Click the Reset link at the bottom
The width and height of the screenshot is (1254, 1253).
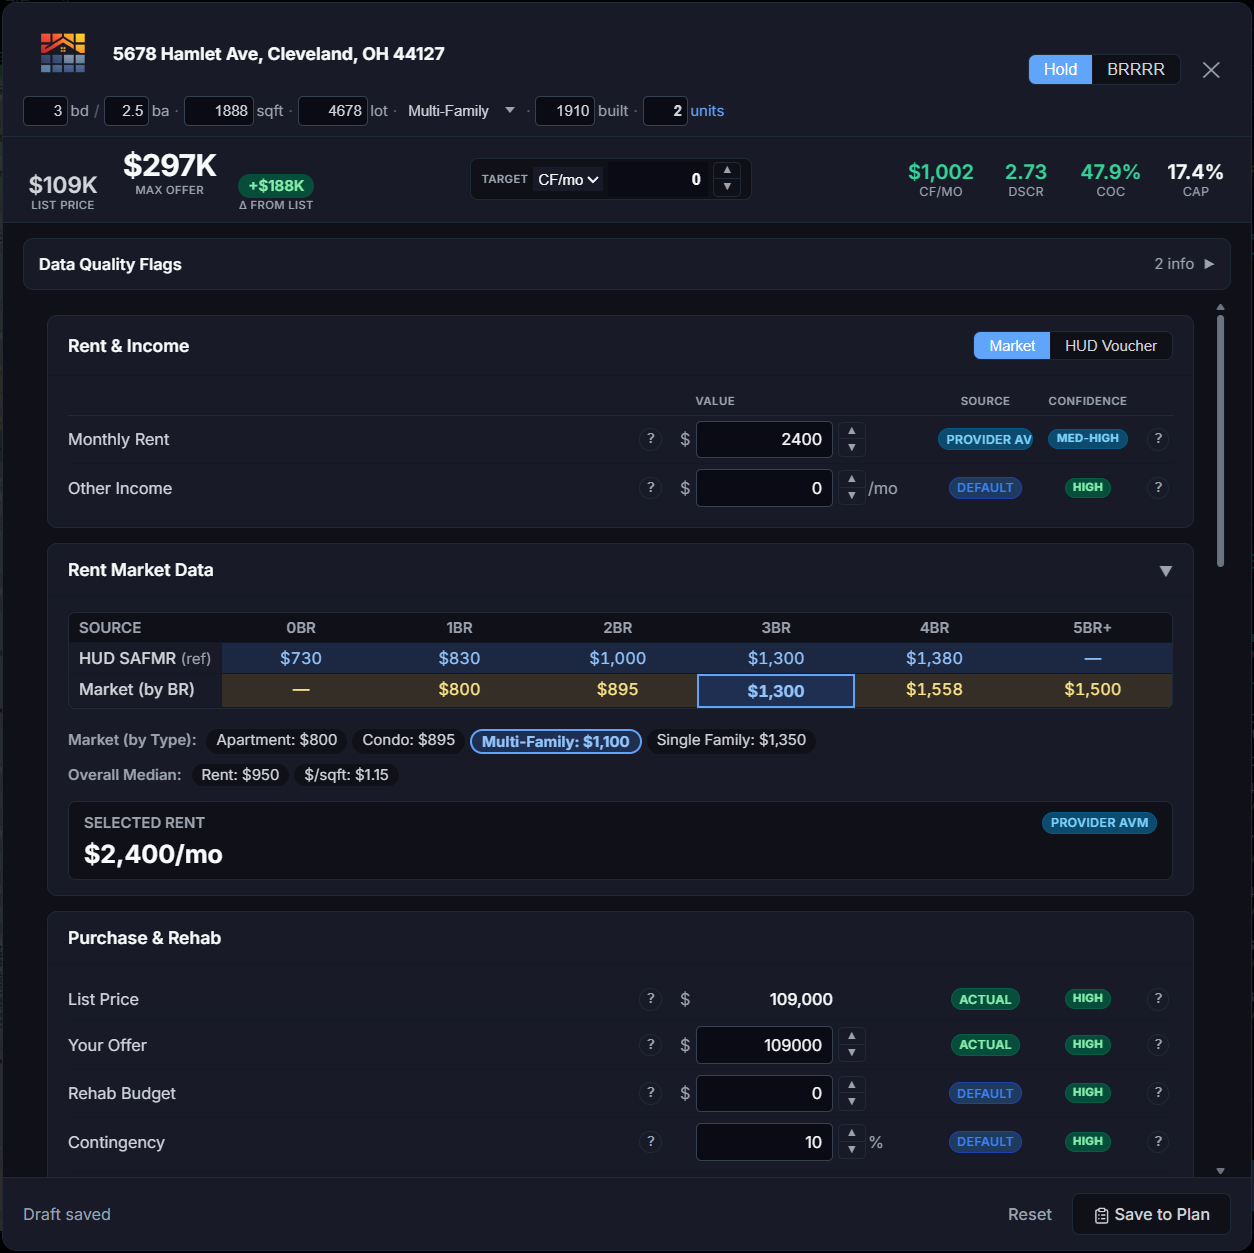pyautogui.click(x=1029, y=1214)
